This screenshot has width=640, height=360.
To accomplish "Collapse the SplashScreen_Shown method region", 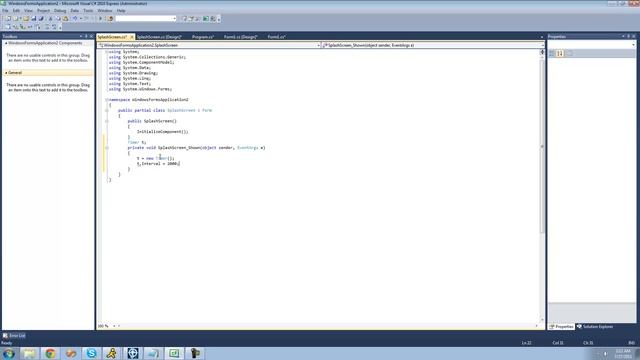I will coord(107,148).
